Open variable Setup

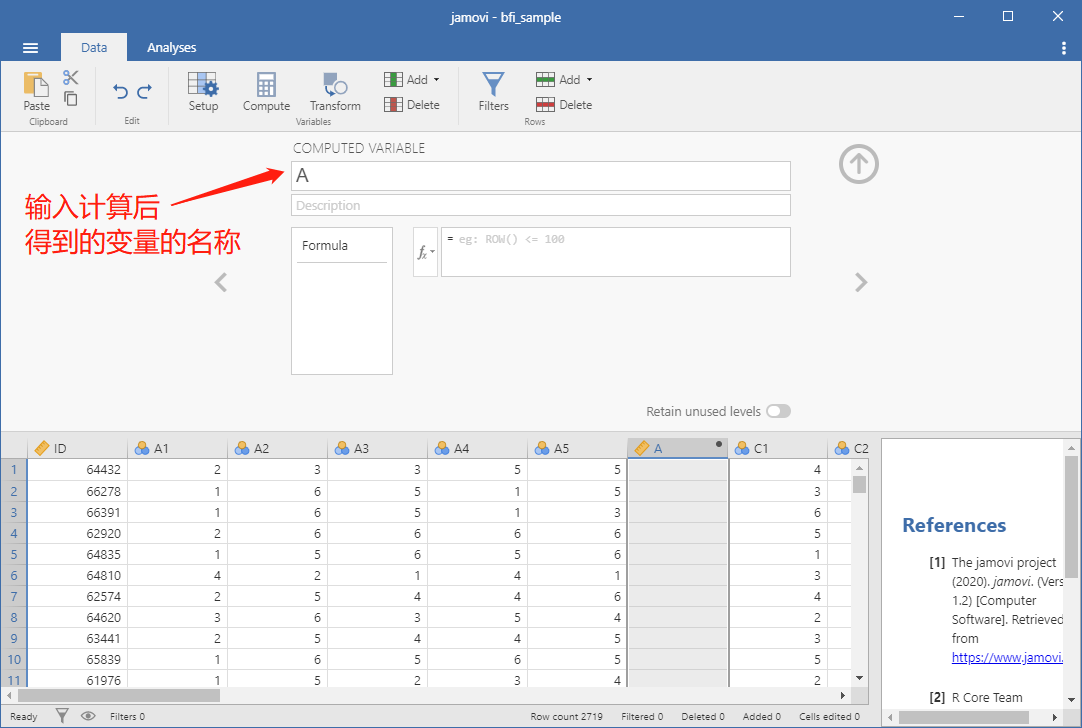[203, 92]
